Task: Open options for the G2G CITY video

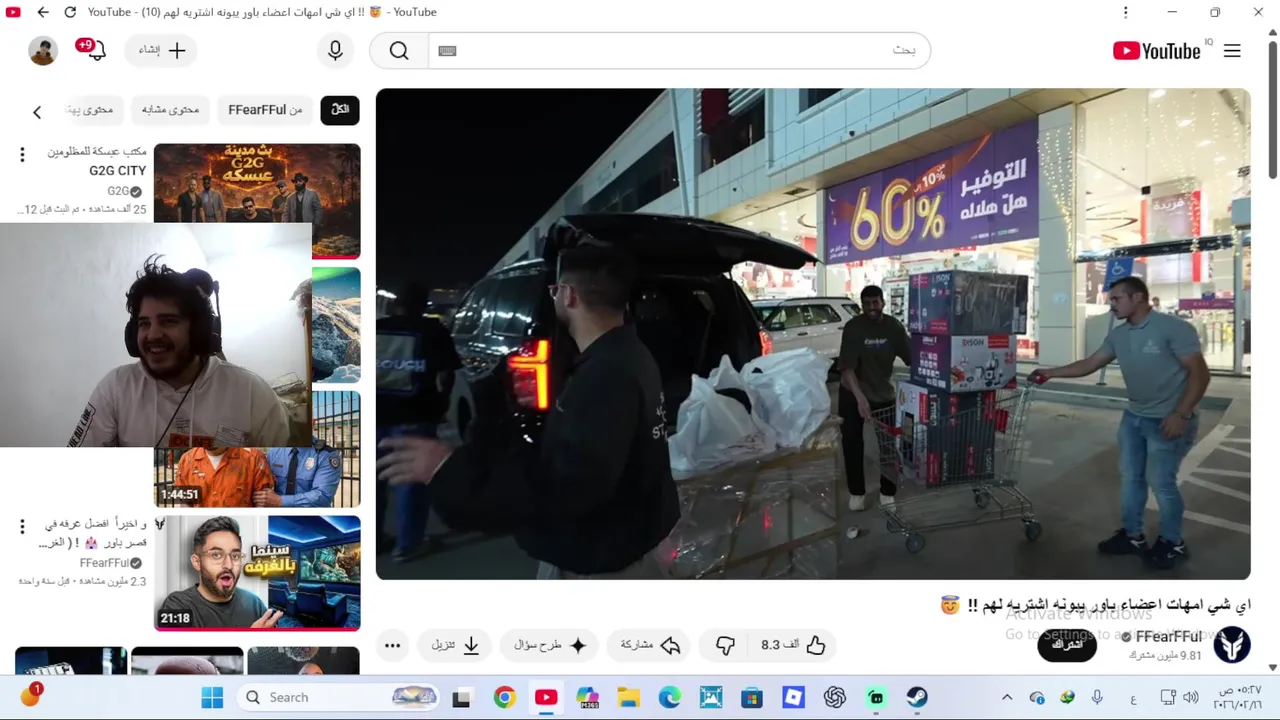Action: (22, 154)
